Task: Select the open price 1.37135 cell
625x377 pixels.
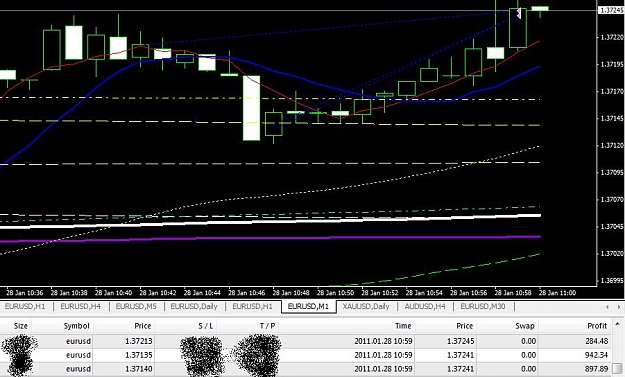Action: pyautogui.click(x=138, y=355)
